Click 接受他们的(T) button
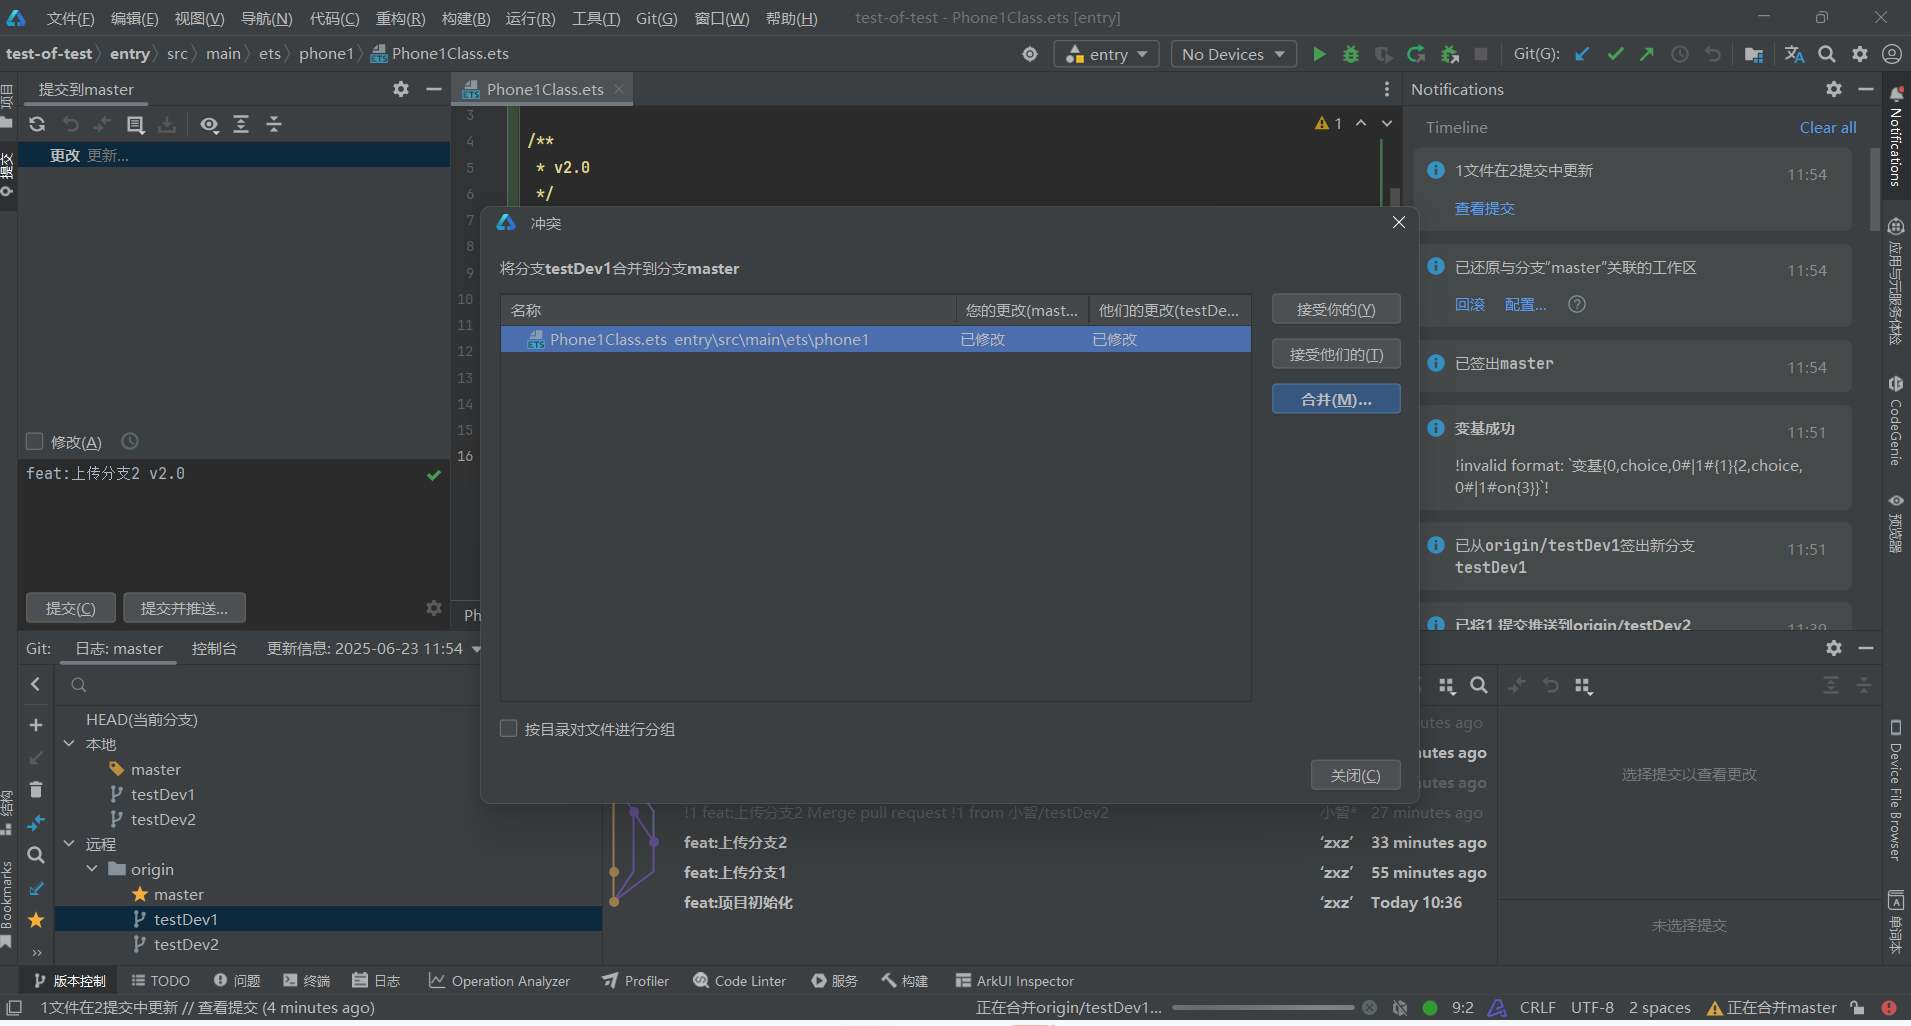 point(1336,354)
